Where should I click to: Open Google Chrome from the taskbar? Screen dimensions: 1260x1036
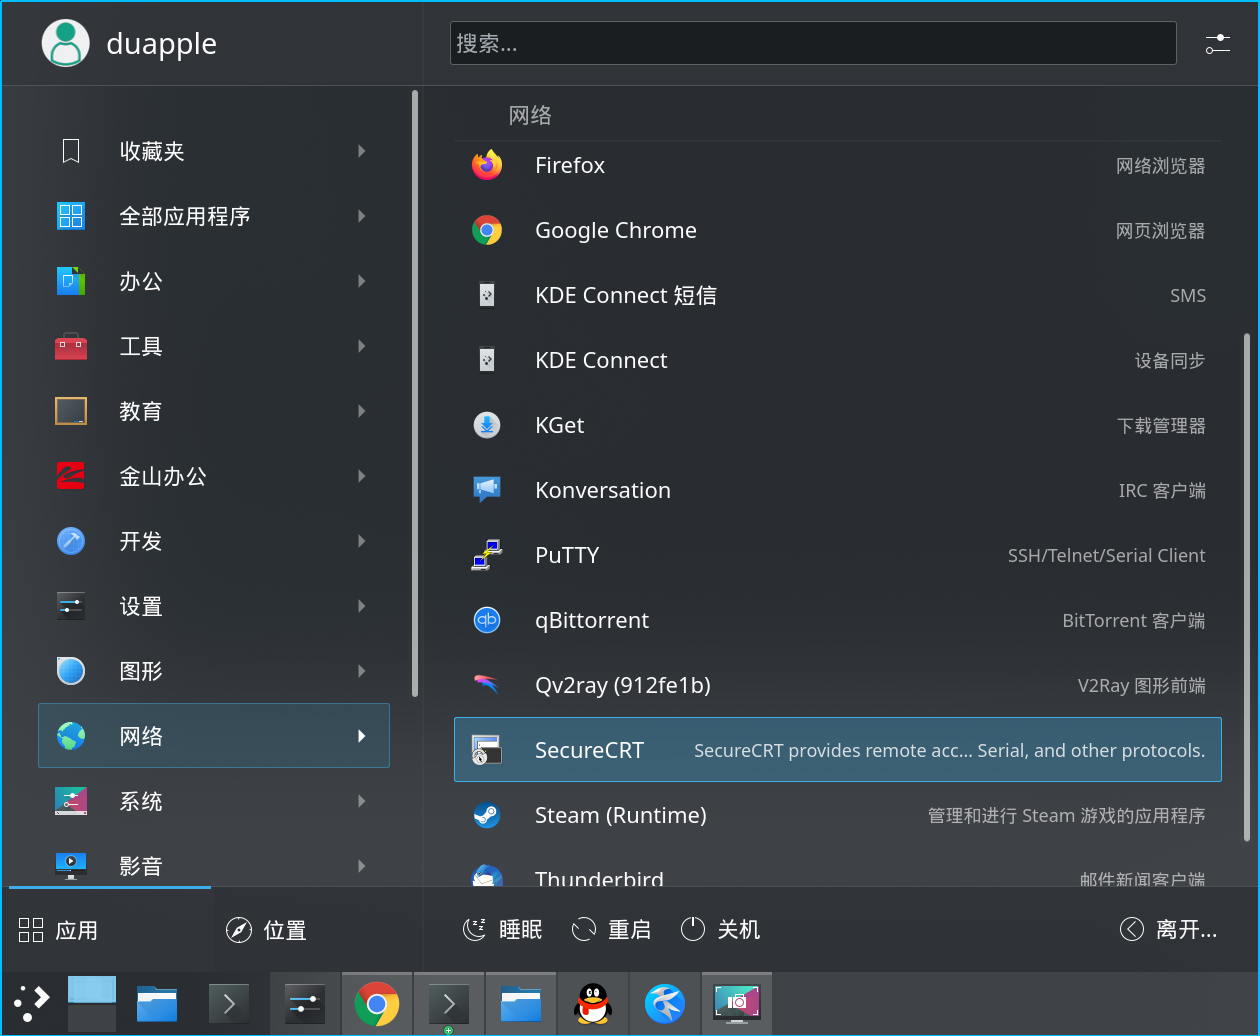click(x=377, y=1003)
